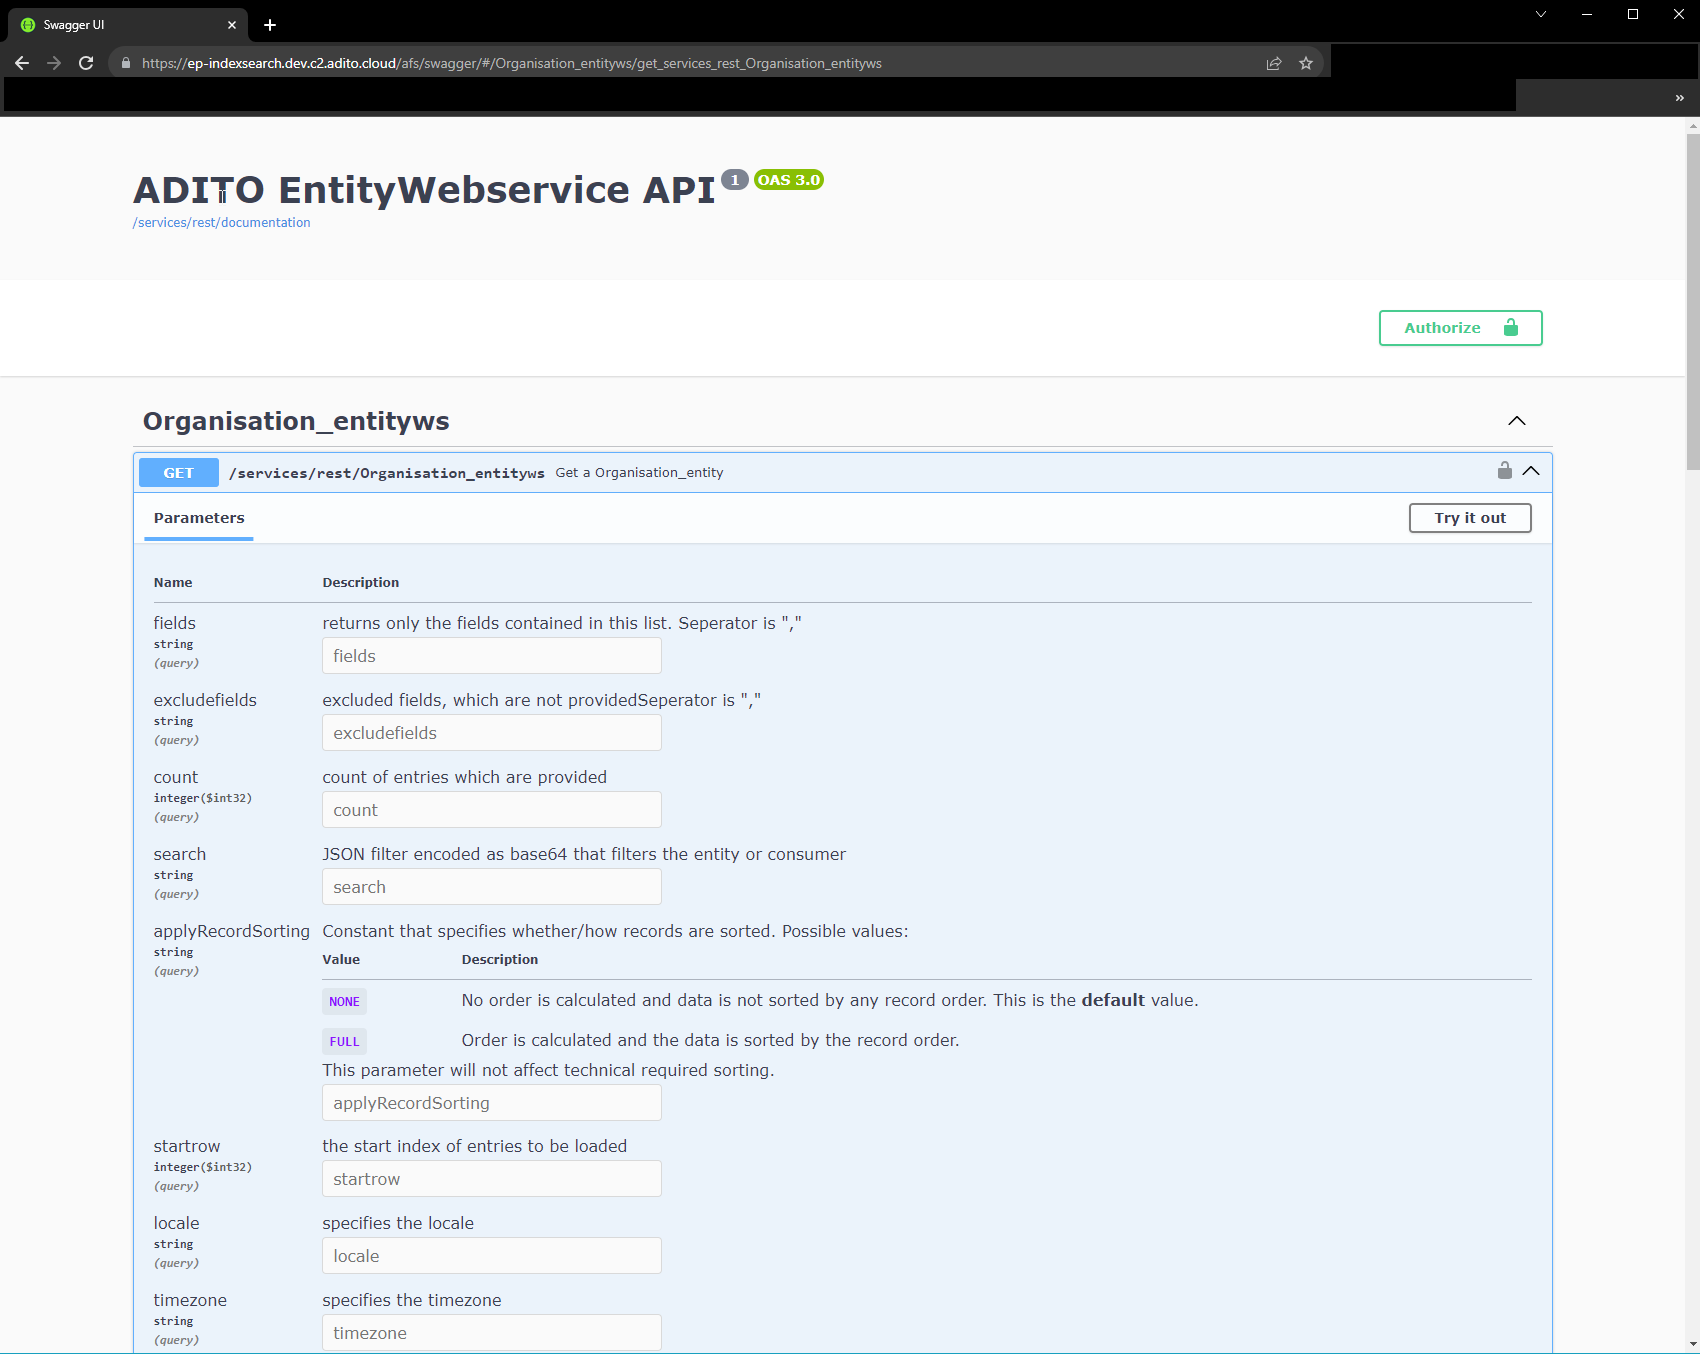Open a new browser tab with plus icon
1700x1354 pixels.
(x=270, y=25)
